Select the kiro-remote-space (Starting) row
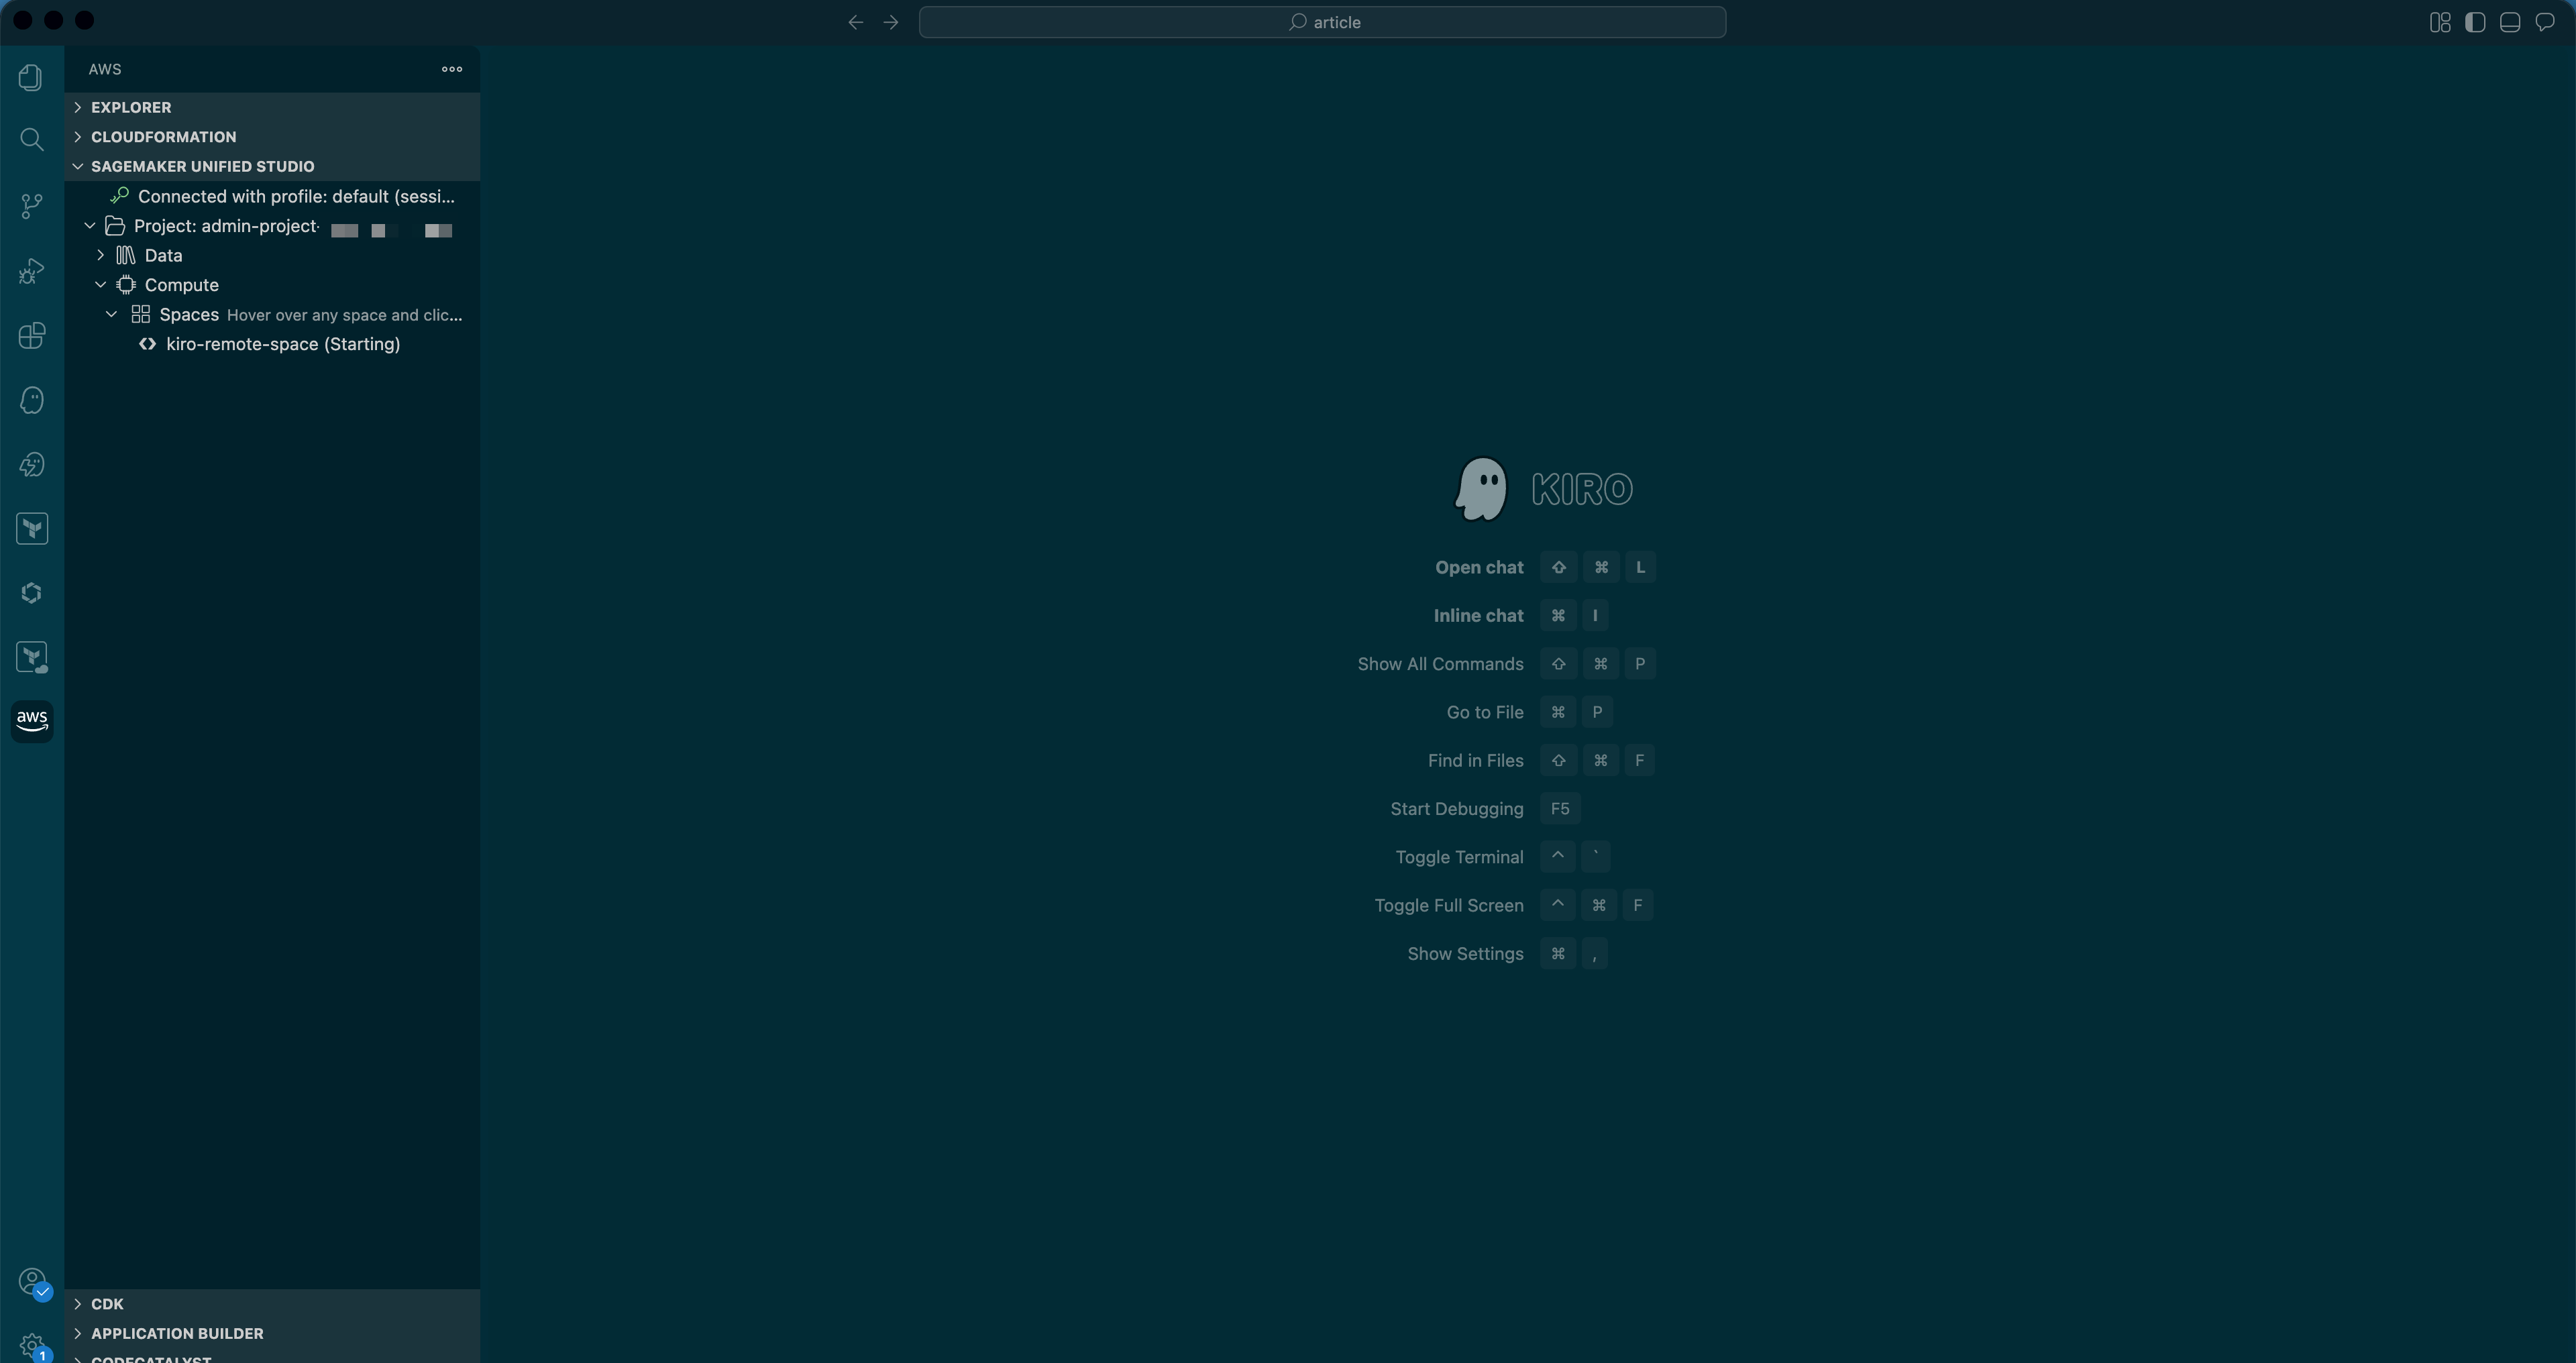Screen dimensions: 2576x1363 (x=272, y=344)
